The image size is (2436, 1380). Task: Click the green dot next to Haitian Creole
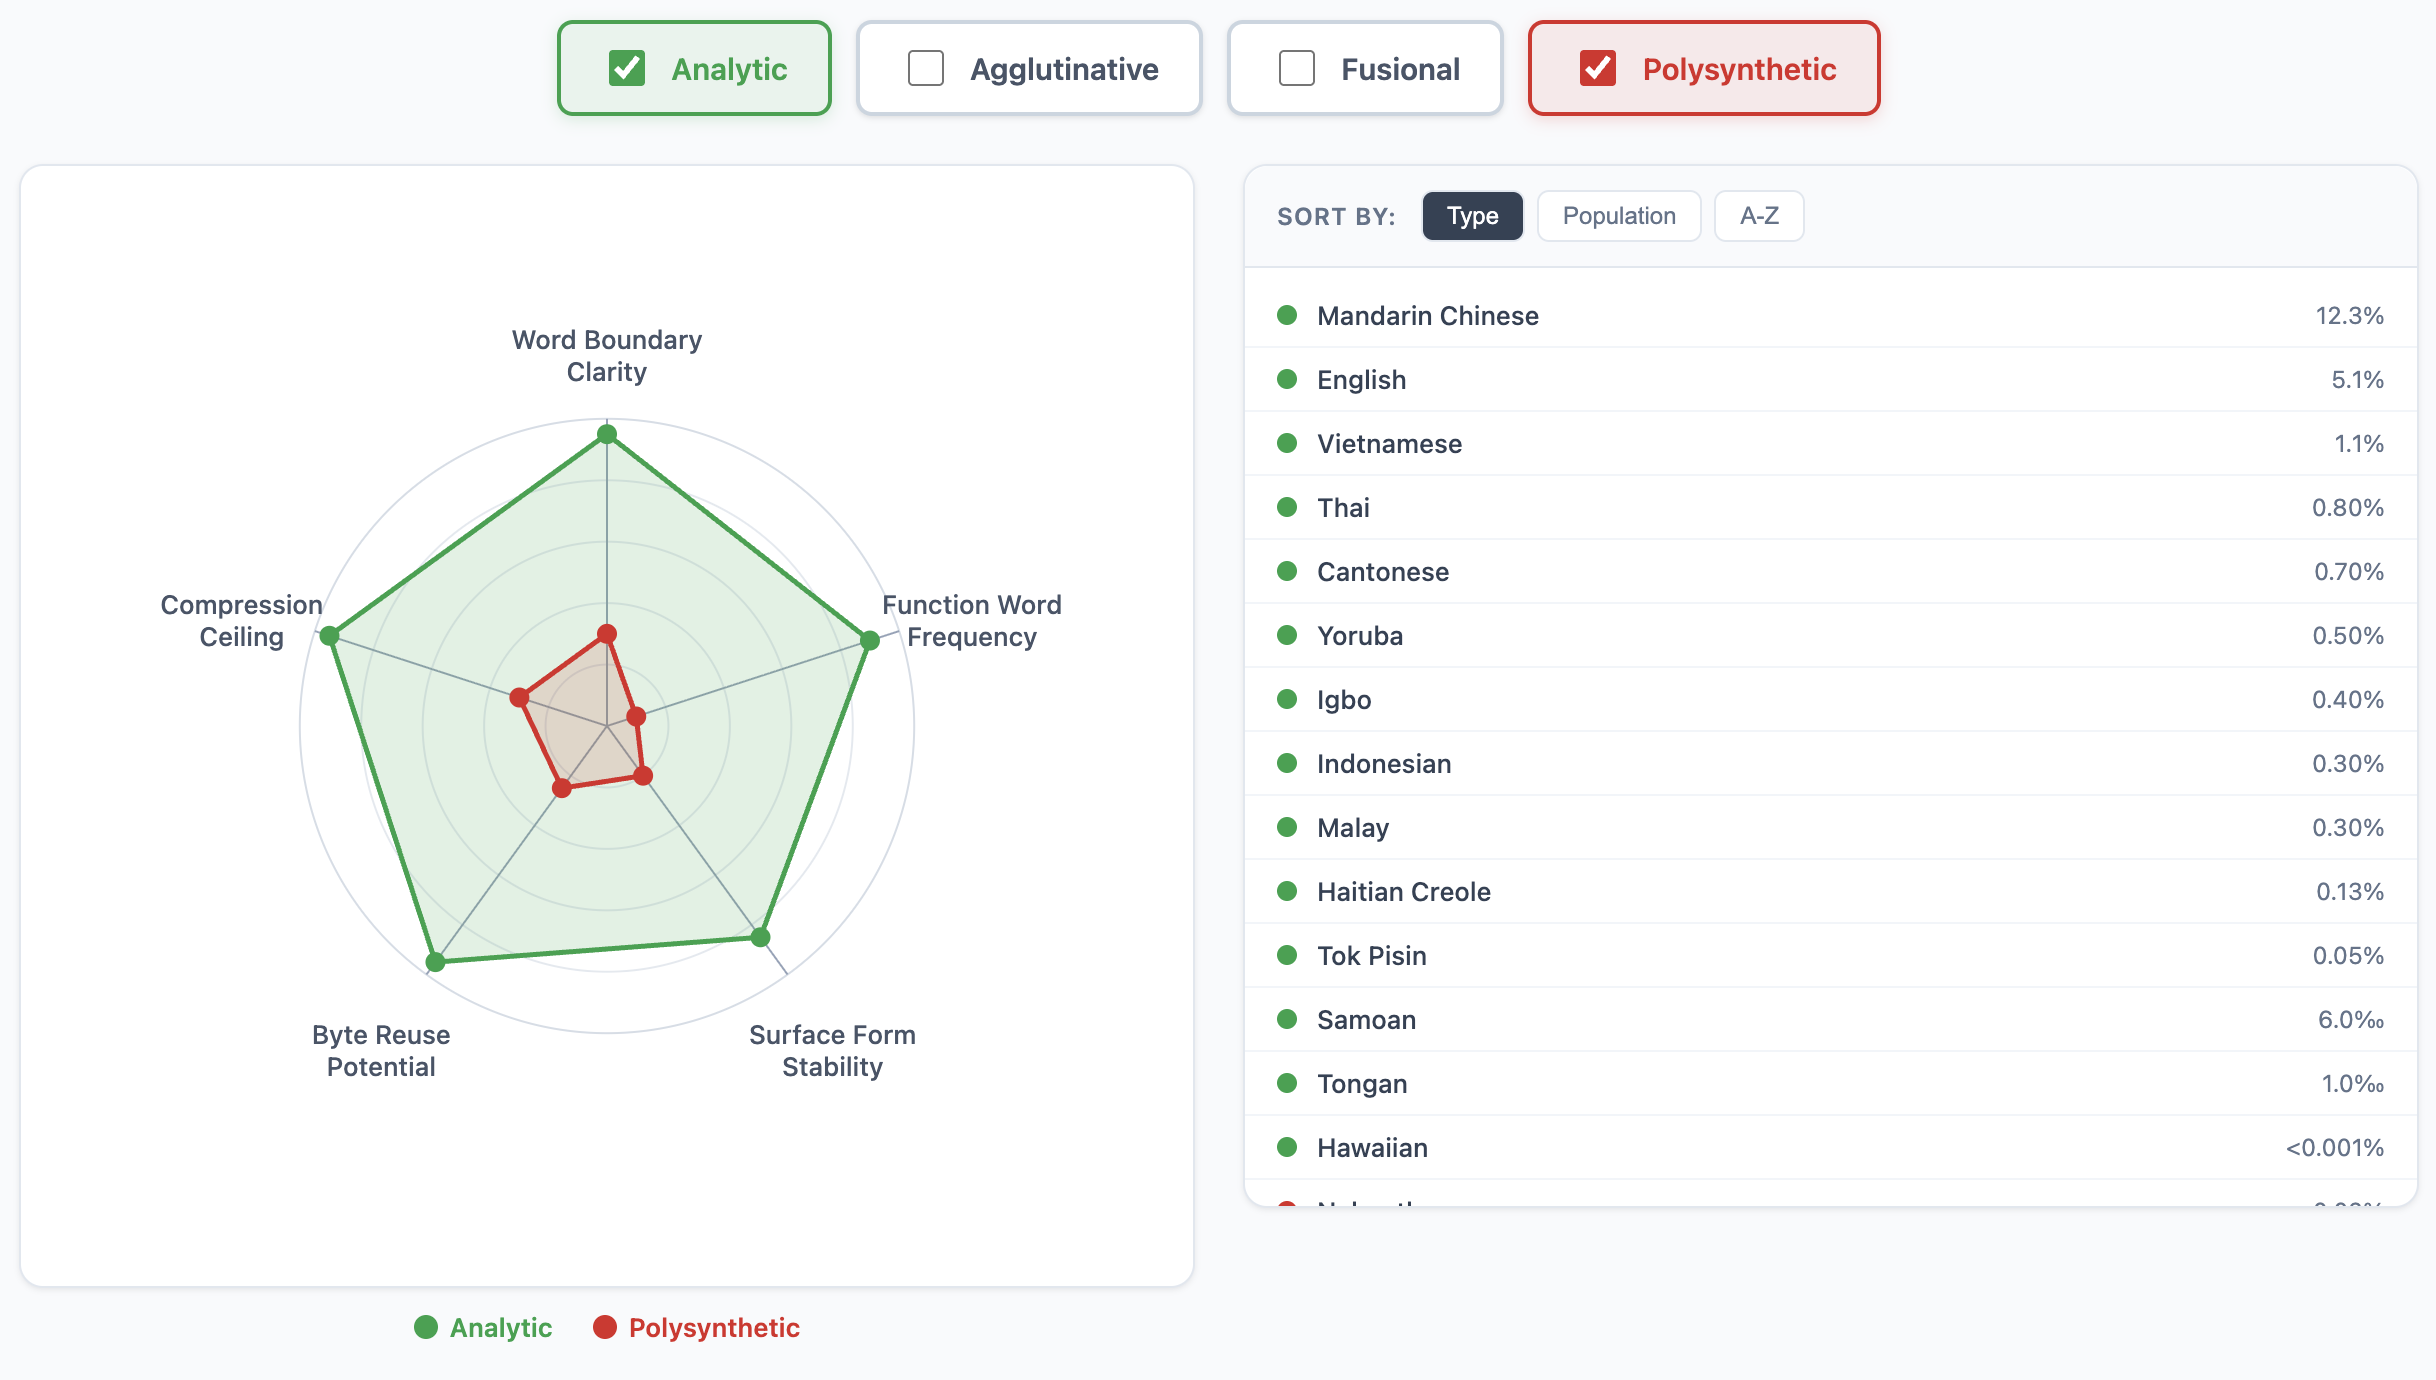click(x=1286, y=891)
